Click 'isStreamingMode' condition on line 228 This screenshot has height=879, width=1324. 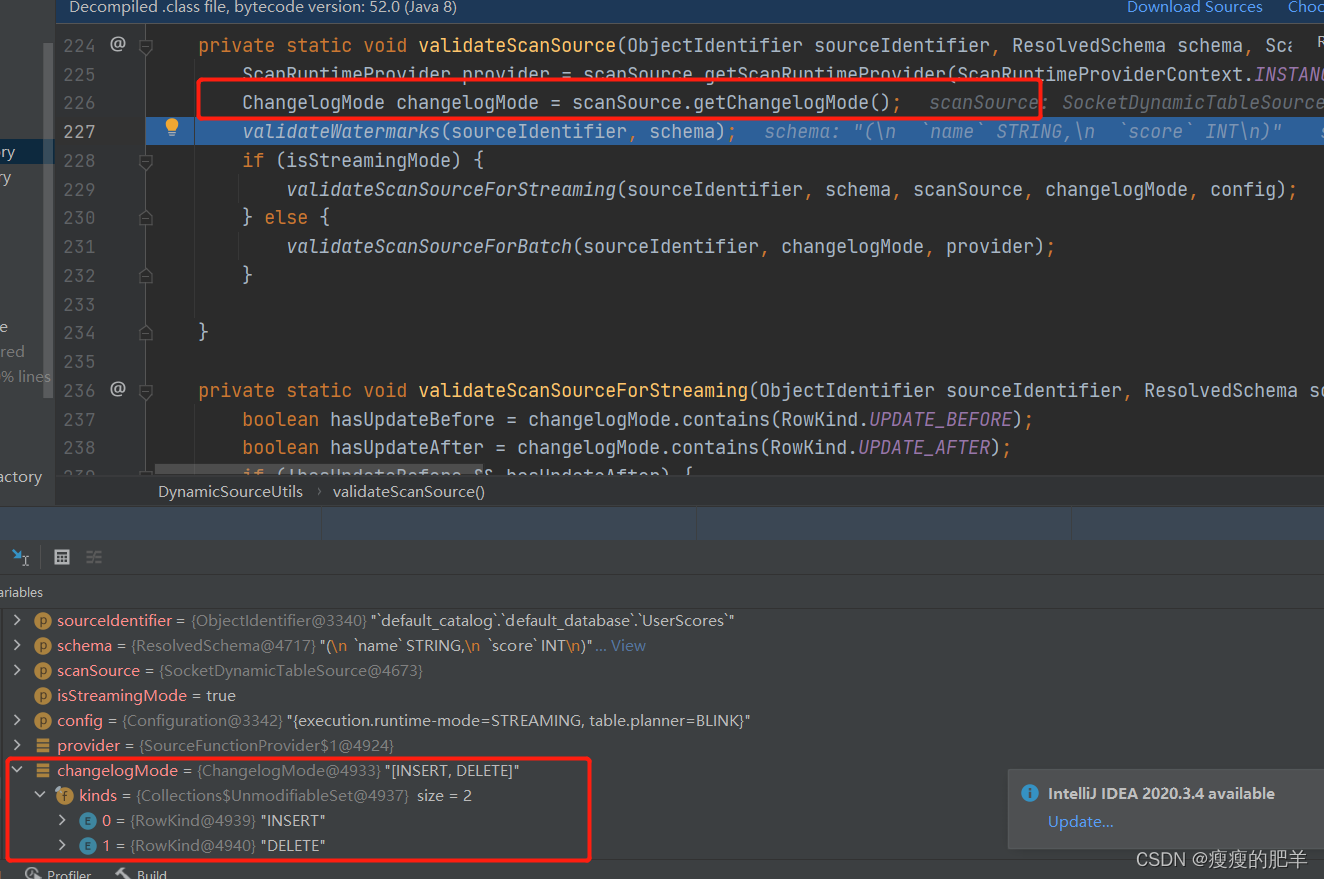click(x=363, y=160)
